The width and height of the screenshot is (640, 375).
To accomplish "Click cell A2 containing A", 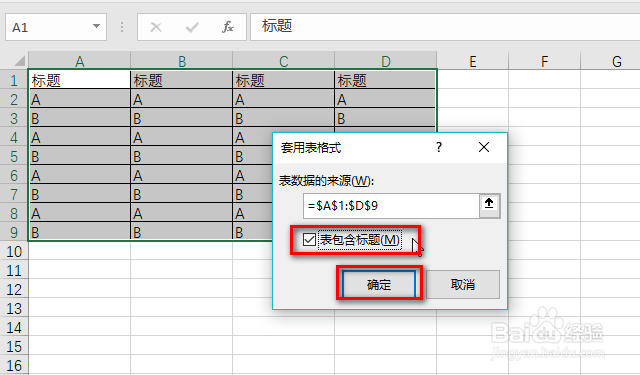I will pyautogui.click(x=80, y=99).
